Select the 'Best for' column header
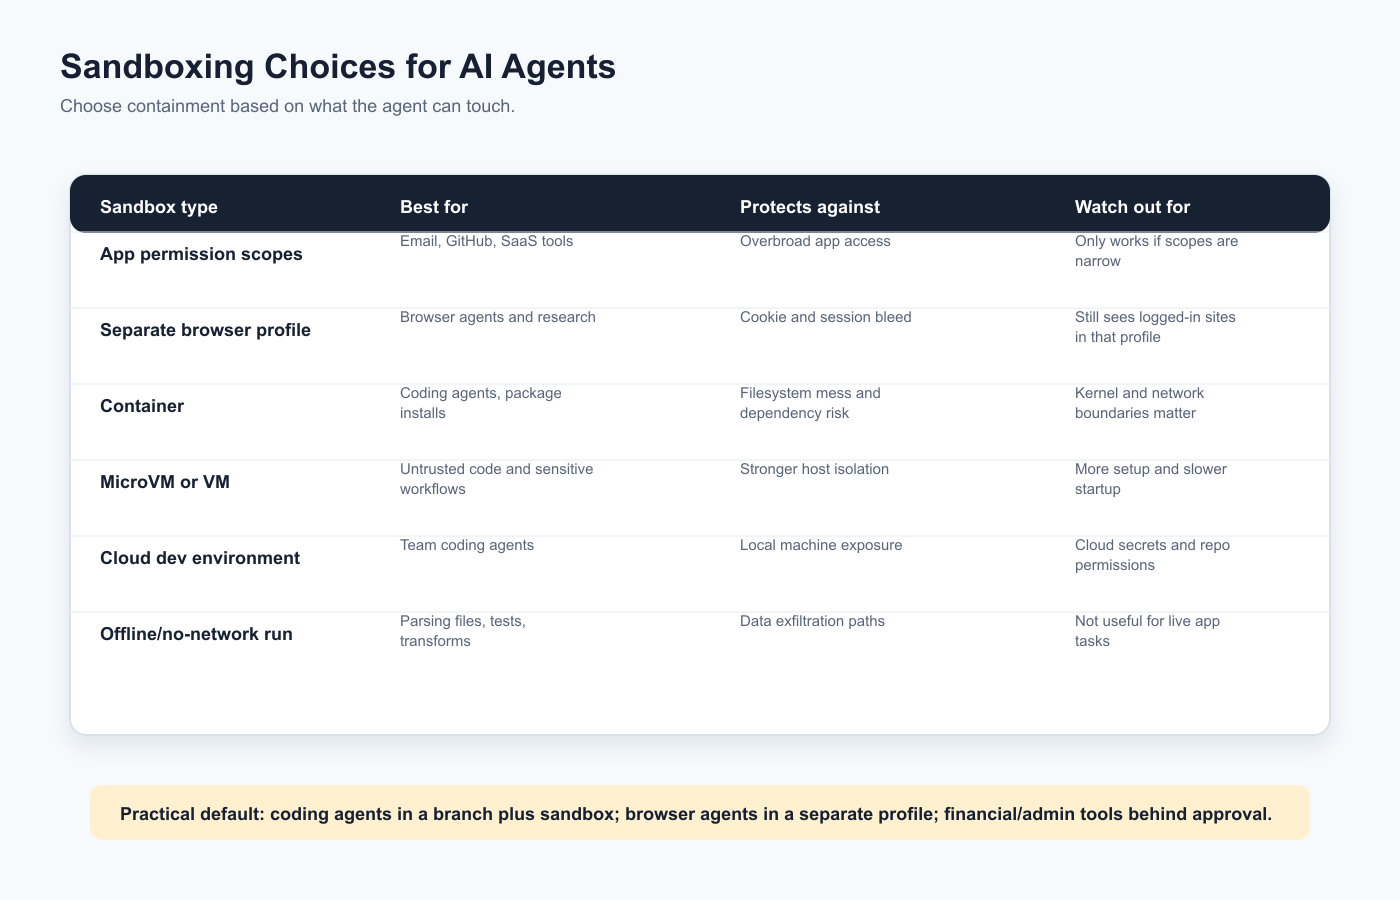 click(x=434, y=207)
